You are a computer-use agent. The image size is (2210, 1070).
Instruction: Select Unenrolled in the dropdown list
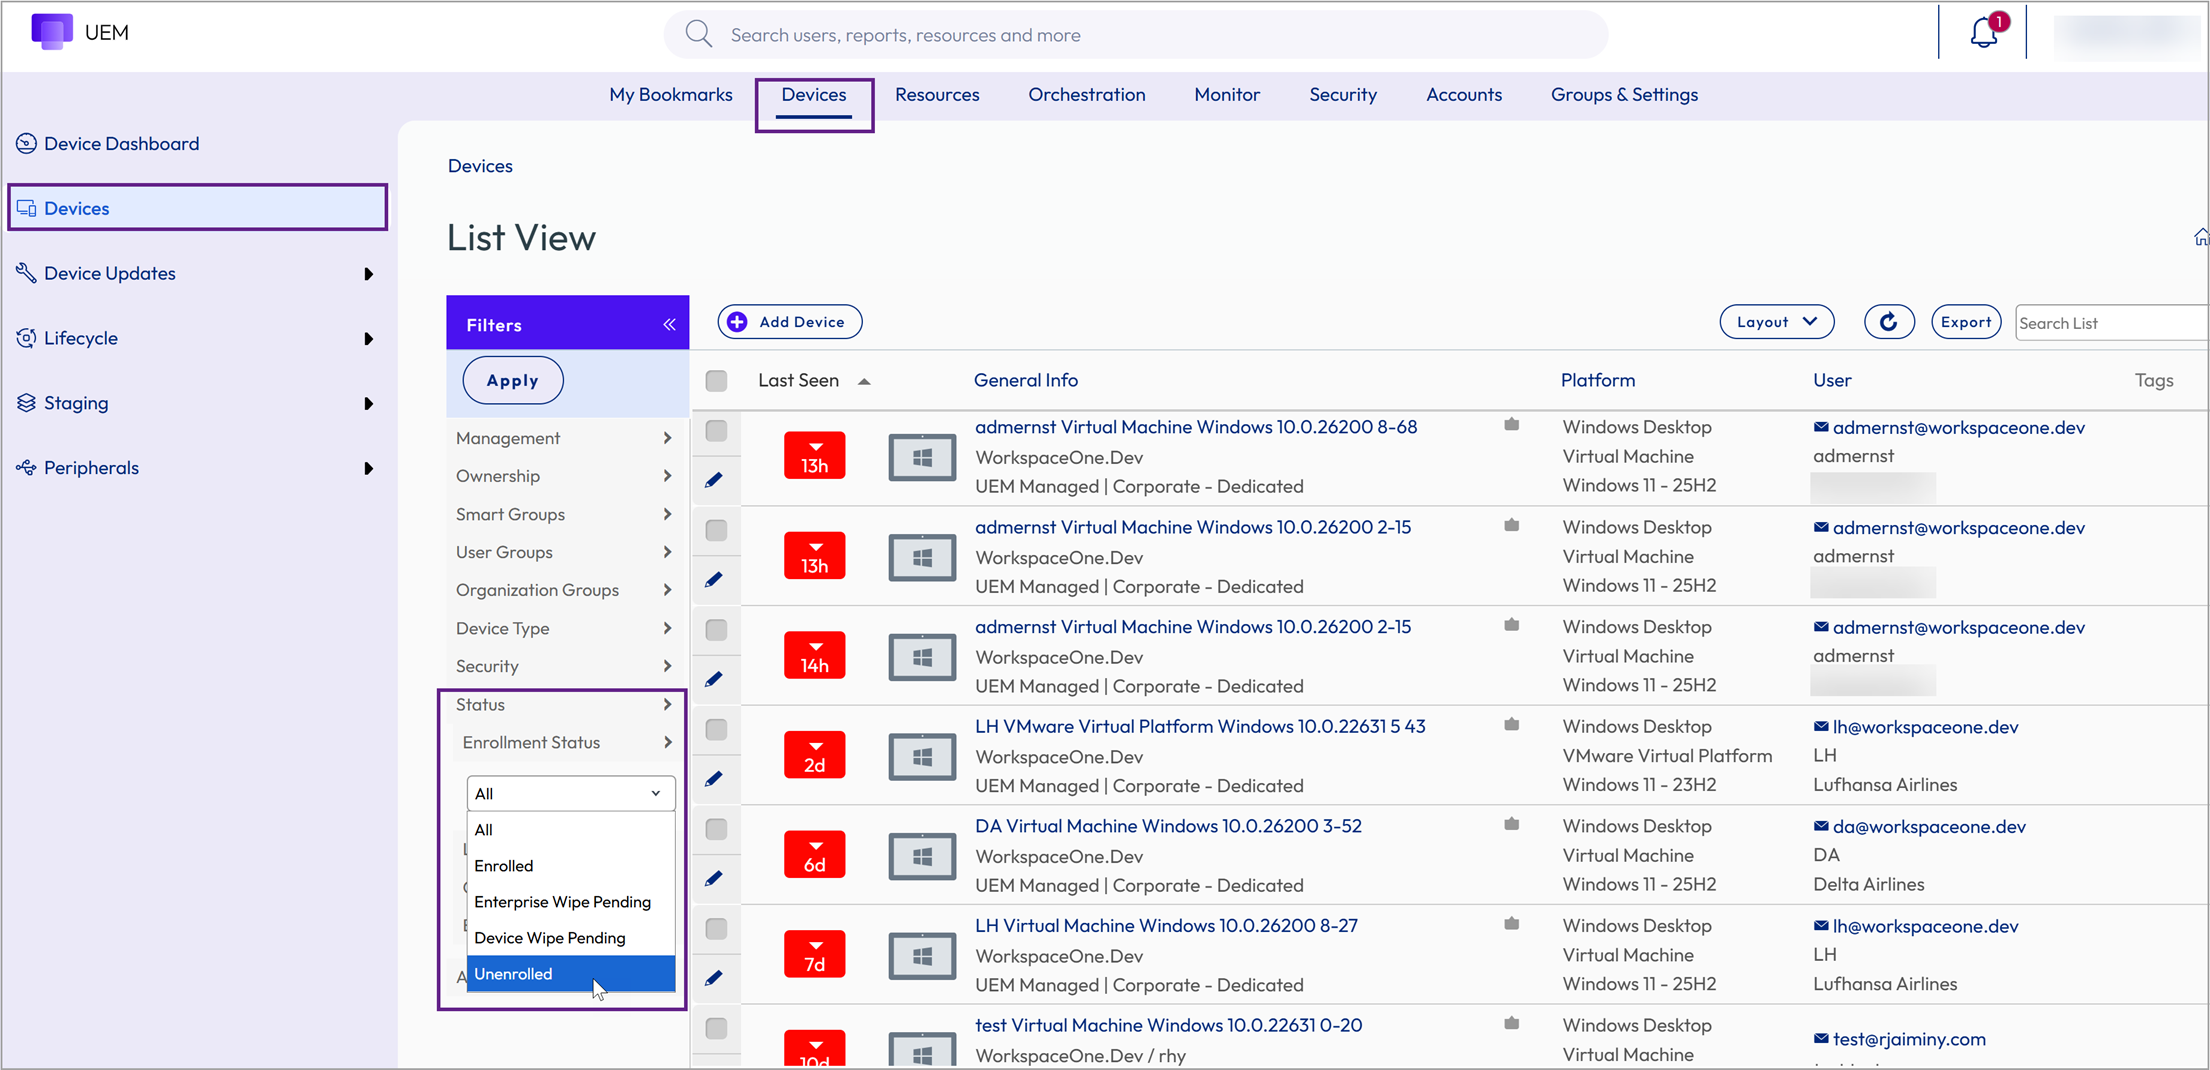tap(571, 974)
